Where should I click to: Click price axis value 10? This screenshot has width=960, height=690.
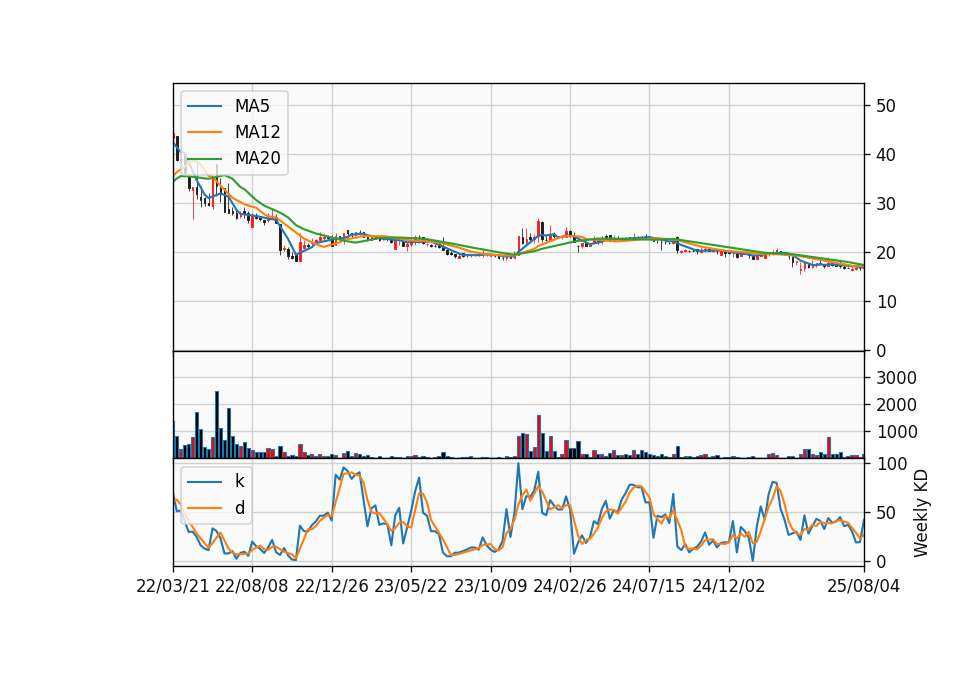click(885, 302)
